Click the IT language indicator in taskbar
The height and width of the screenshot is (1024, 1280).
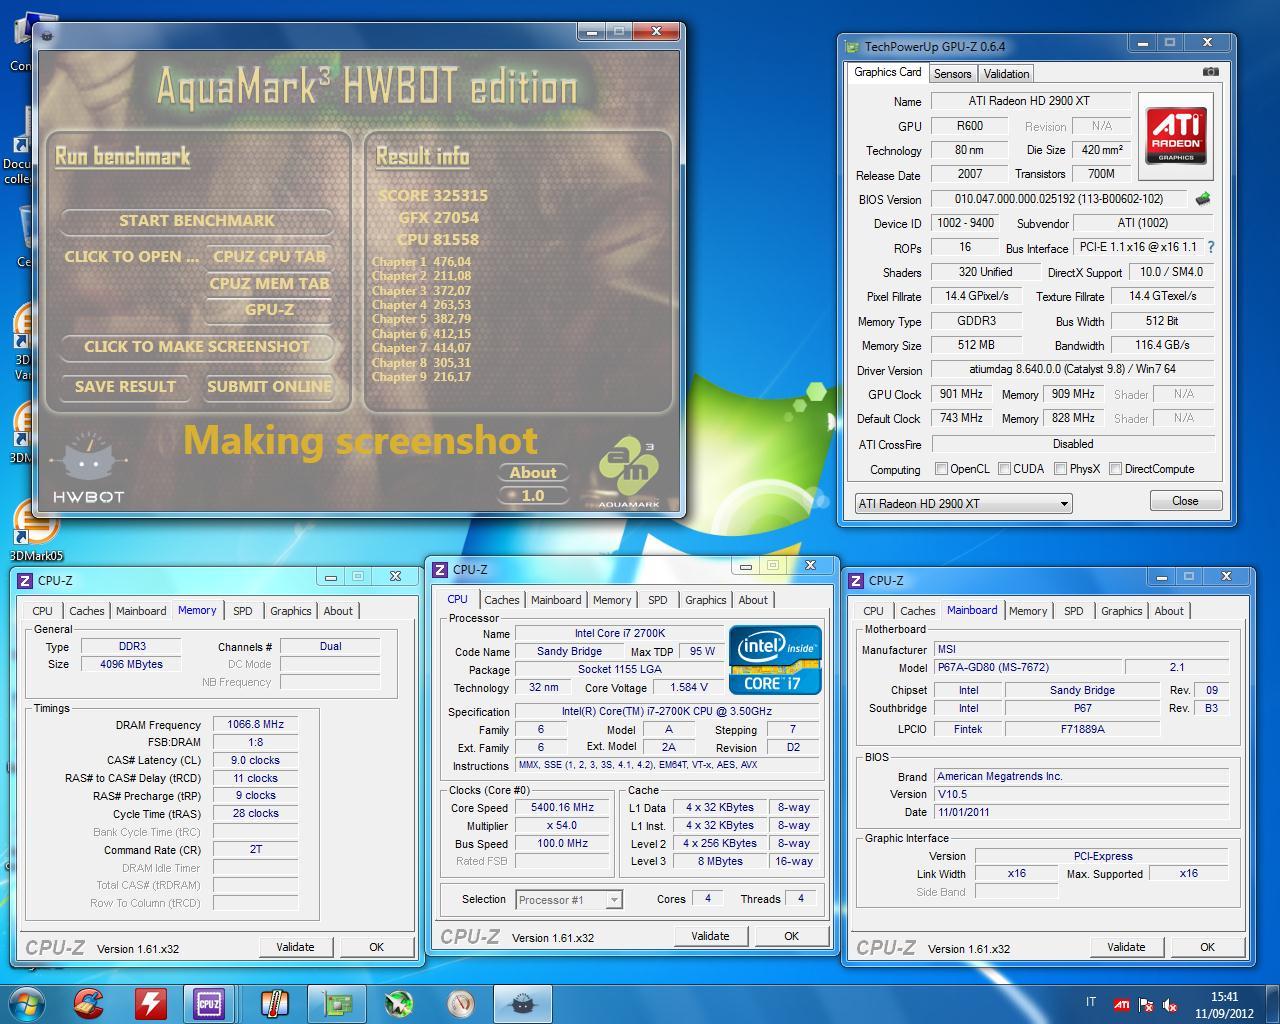[1090, 1002]
